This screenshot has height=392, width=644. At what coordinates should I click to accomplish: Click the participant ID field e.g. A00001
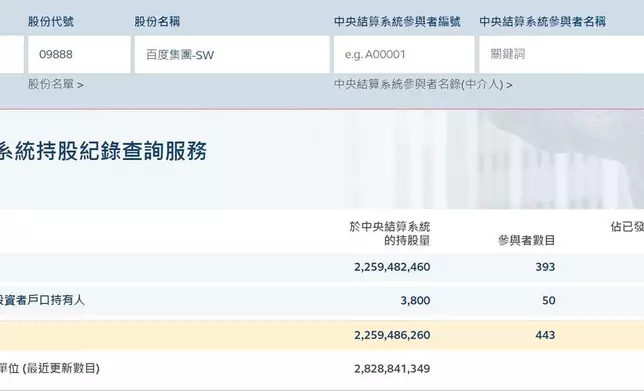tap(404, 54)
